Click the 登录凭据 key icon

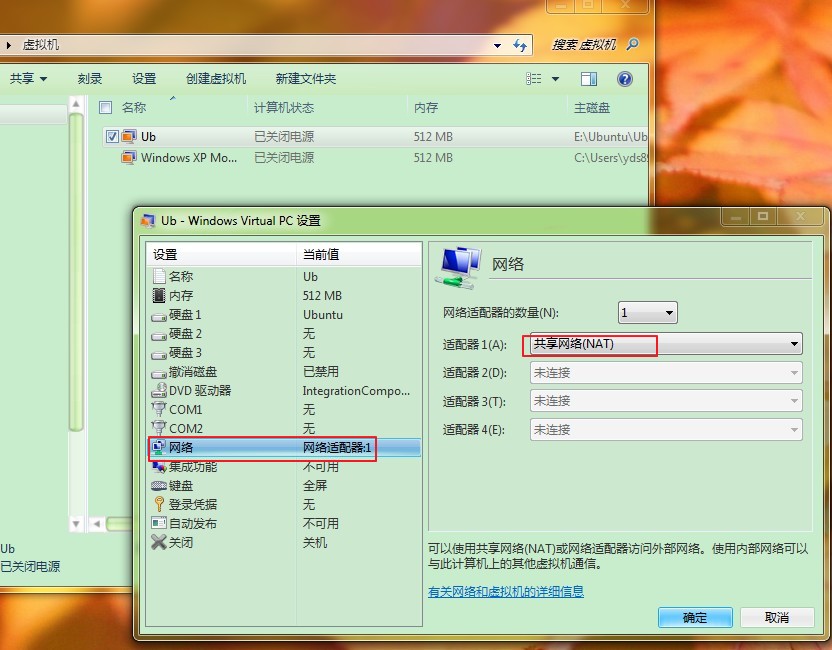(x=159, y=504)
